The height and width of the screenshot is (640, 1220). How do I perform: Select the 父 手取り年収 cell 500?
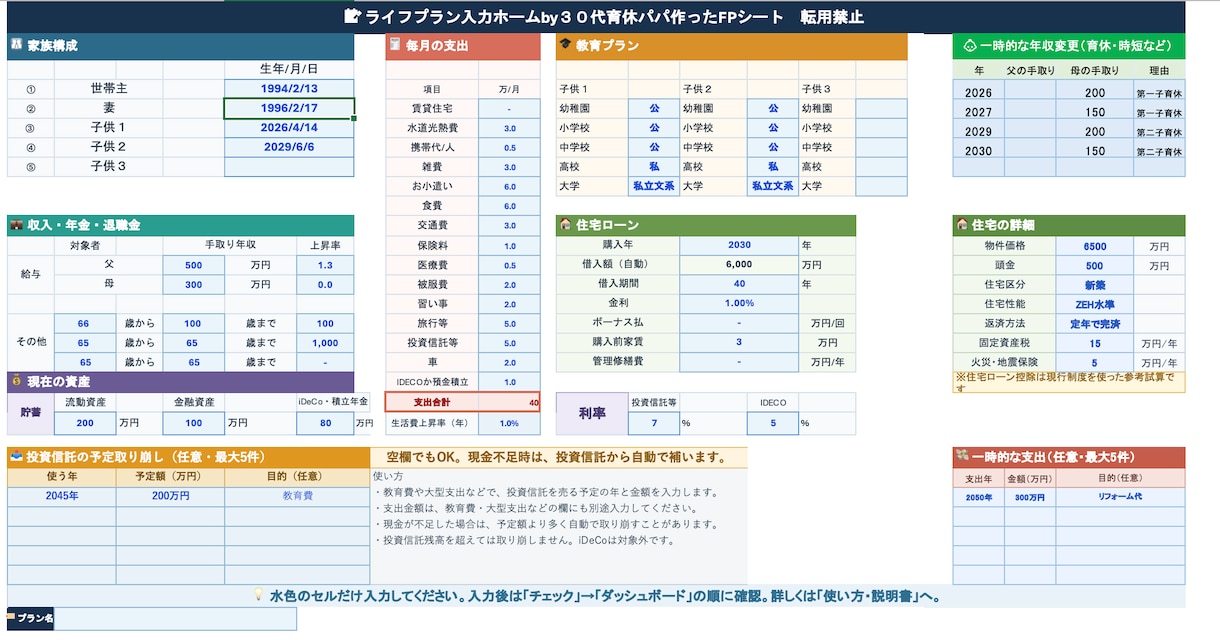[193, 265]
